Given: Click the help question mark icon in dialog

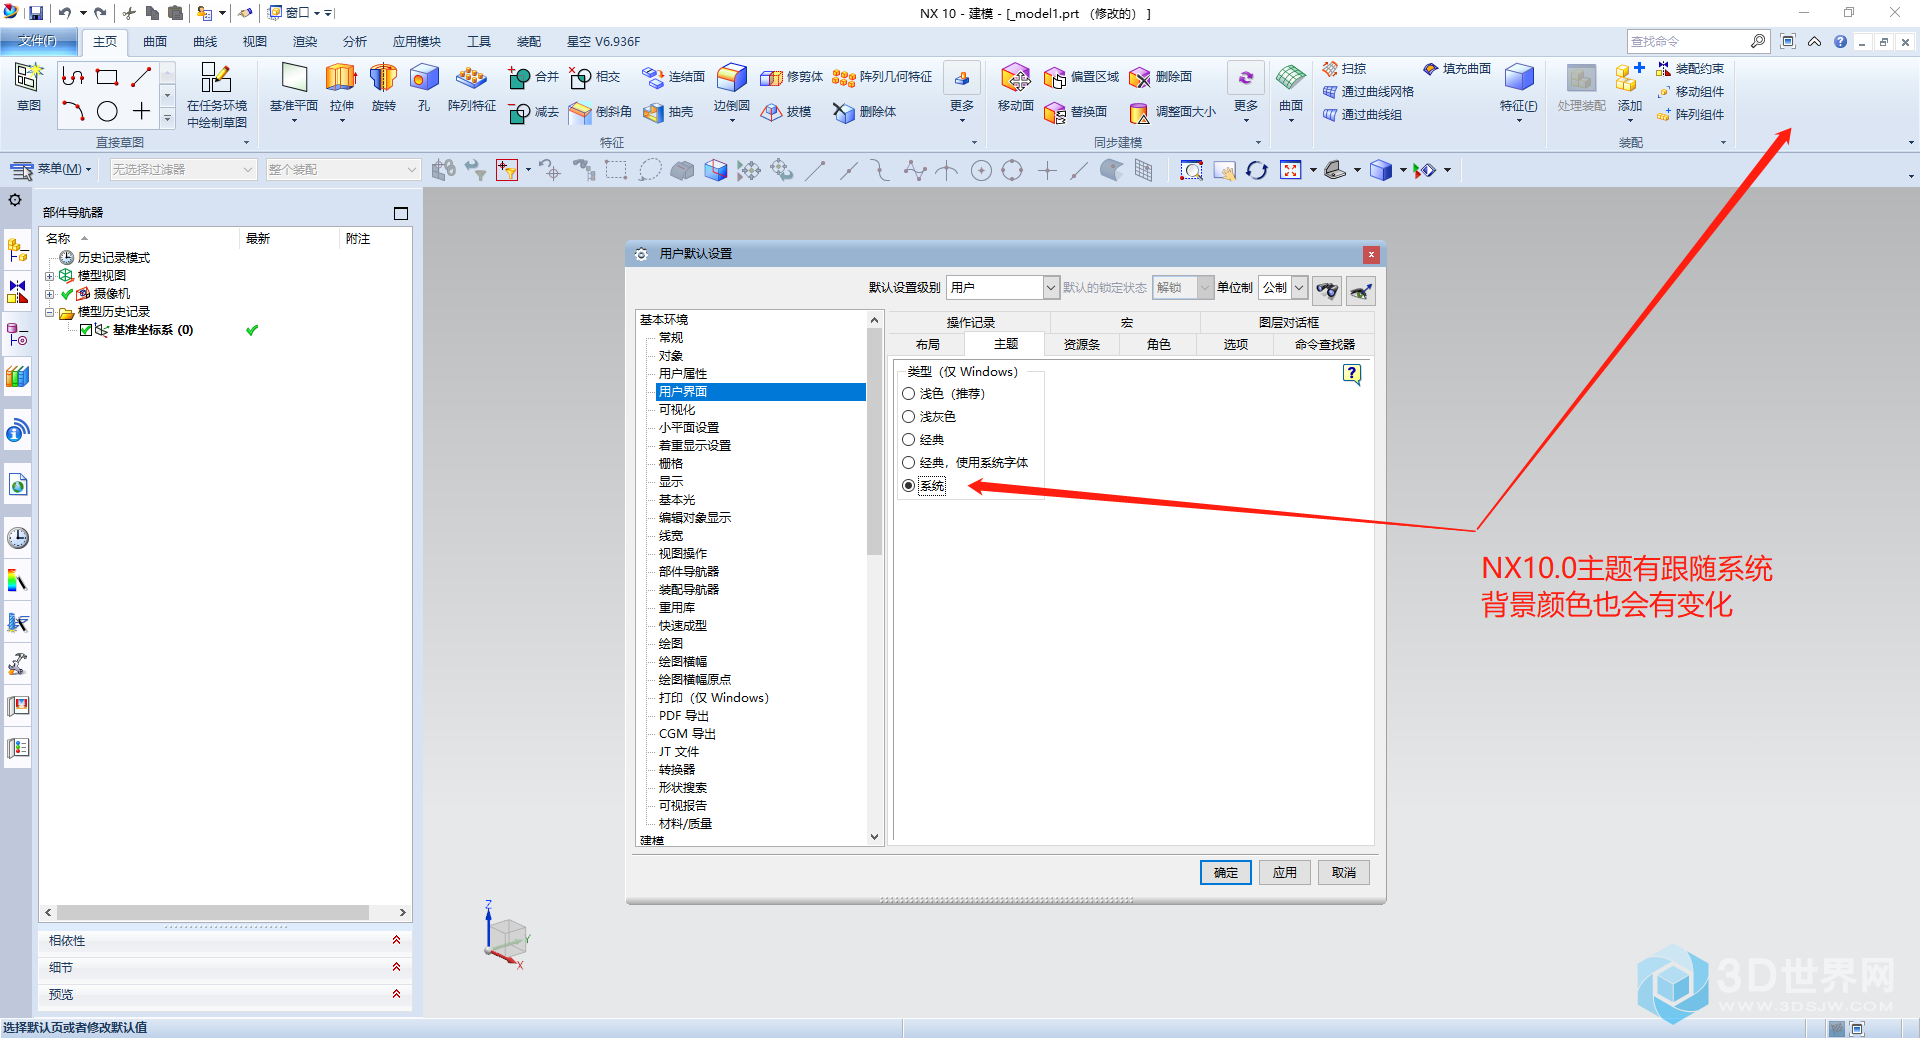Looking at the screenshot, I should coord(1352,374).
